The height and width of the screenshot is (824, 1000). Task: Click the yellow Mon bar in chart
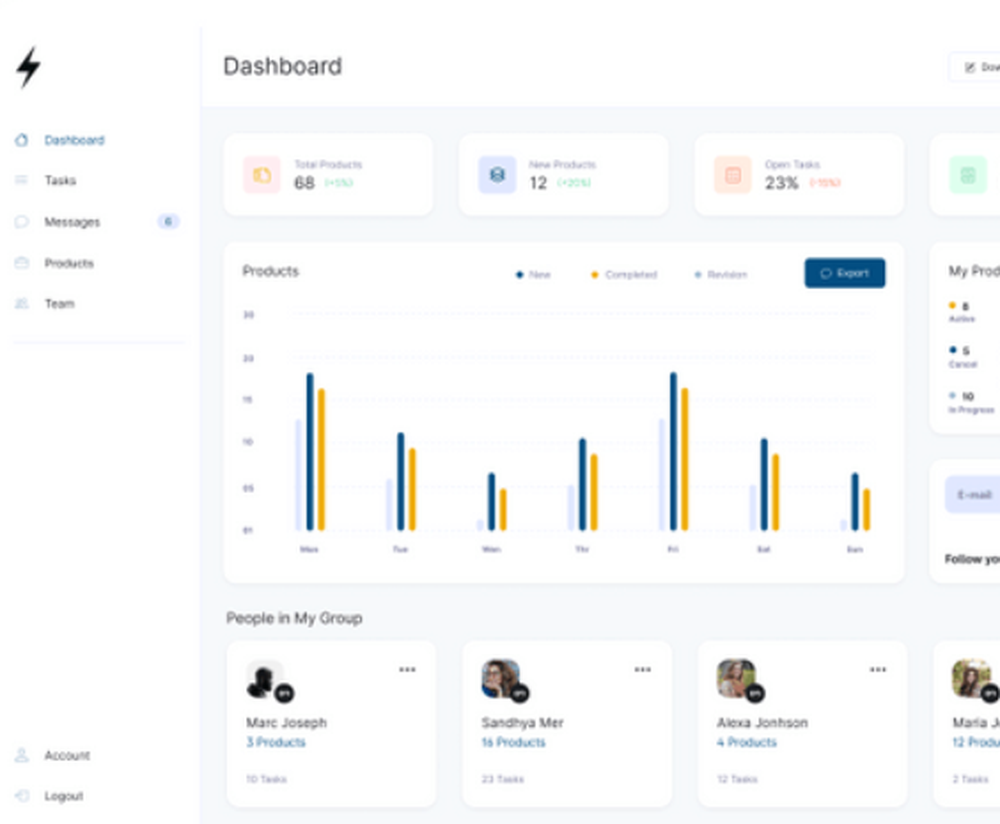tap(321, 460)
